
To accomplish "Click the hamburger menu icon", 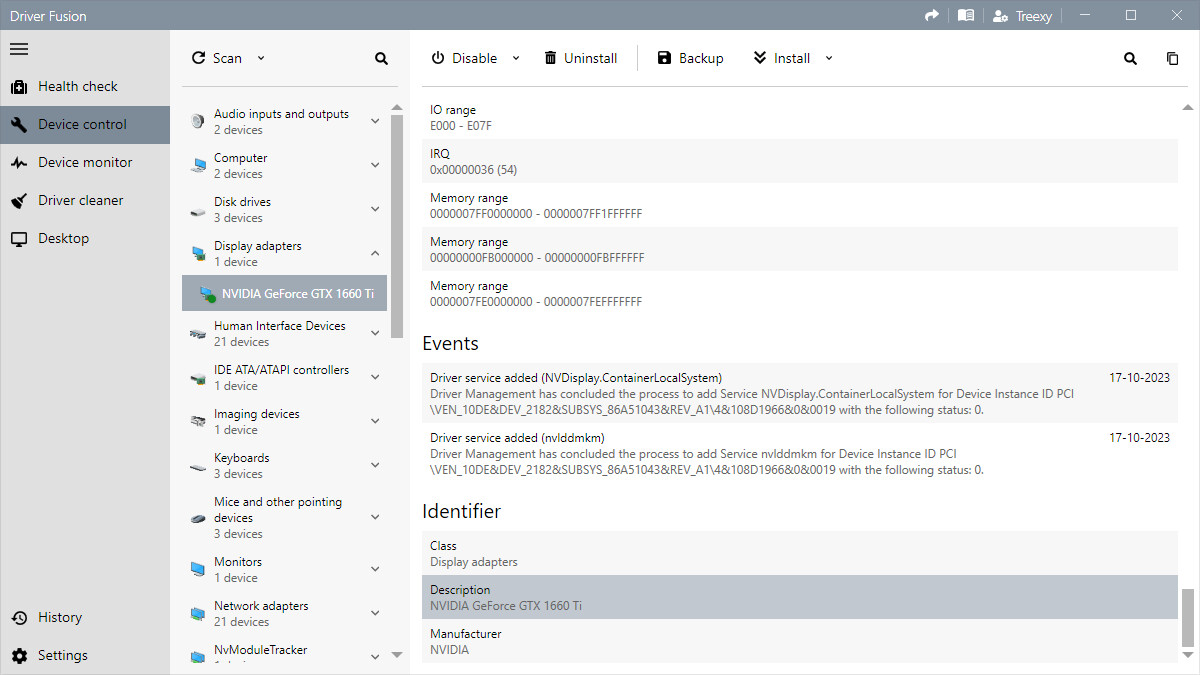I will pyautogui.click(x=19, y=49).
